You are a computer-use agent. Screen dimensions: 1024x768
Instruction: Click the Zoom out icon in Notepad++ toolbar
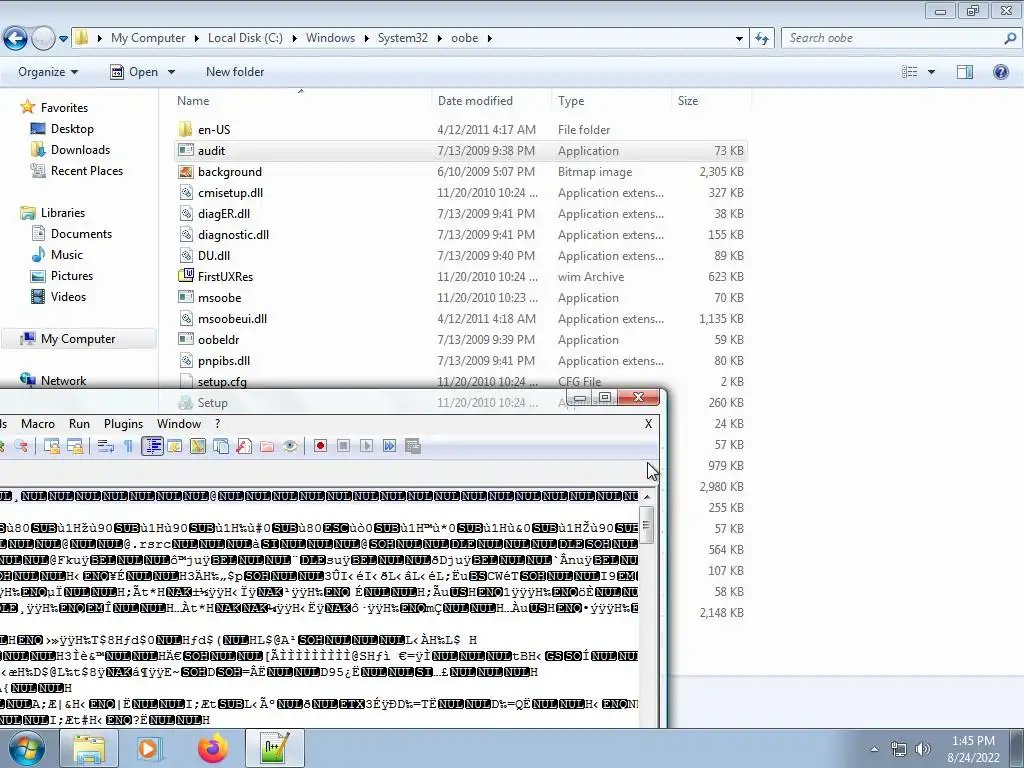[x=21, y=446]
